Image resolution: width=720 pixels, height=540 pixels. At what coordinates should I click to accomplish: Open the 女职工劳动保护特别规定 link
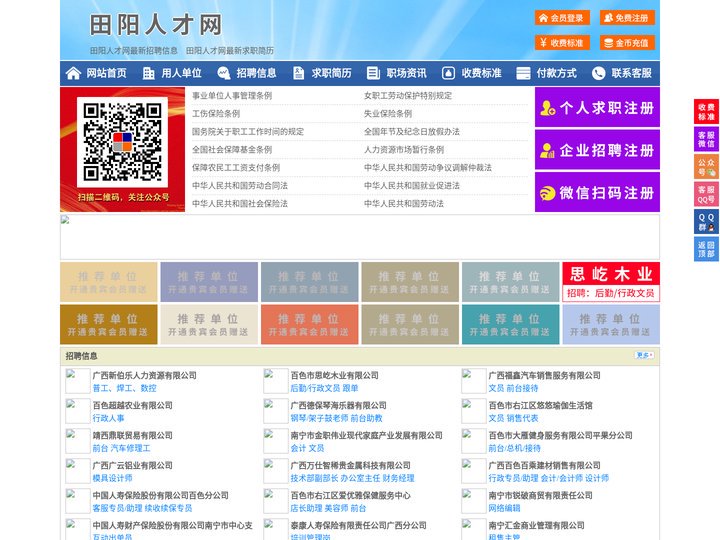tap(408, 96)
